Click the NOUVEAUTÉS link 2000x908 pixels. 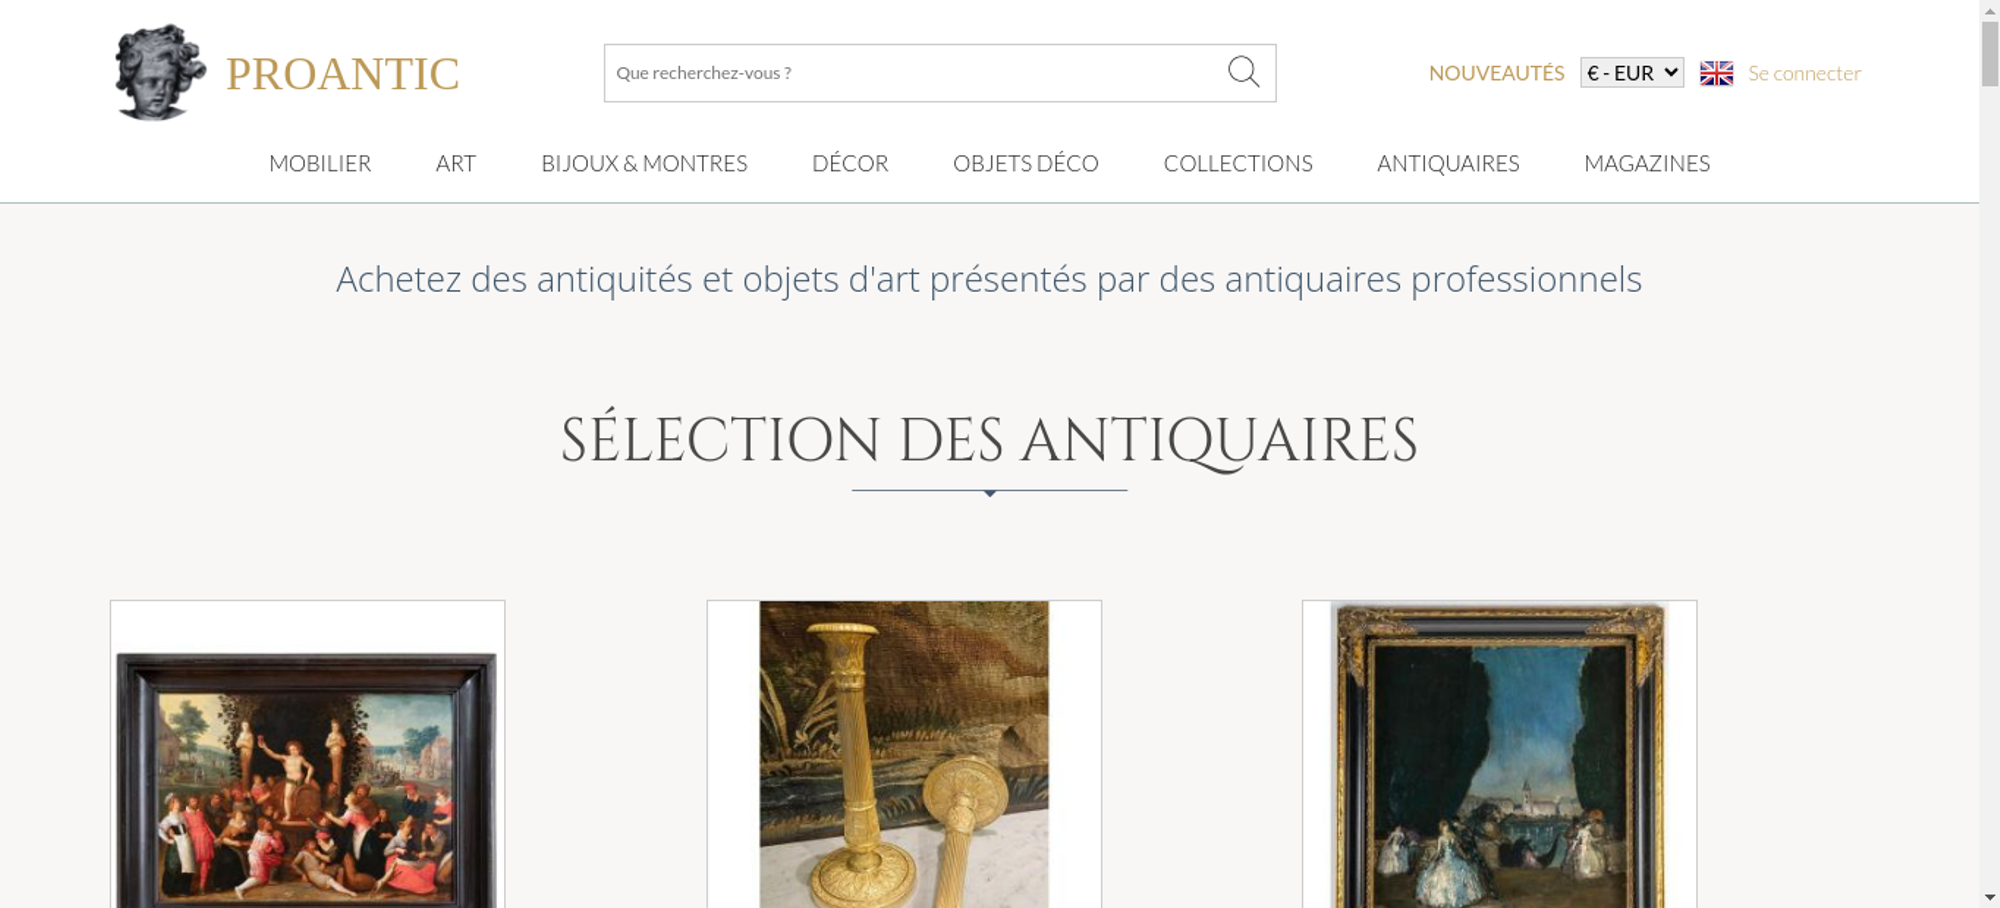point(1496,73)
